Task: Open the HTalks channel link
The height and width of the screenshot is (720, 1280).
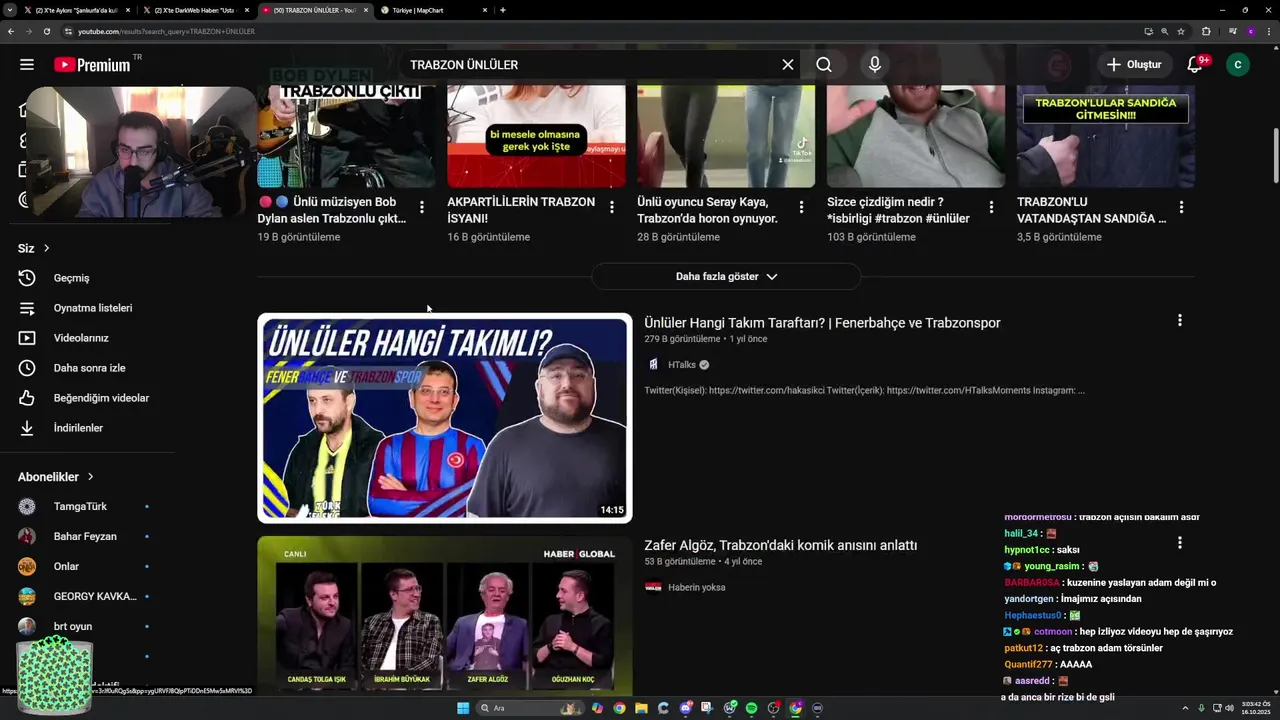Action: pos(682,365)
